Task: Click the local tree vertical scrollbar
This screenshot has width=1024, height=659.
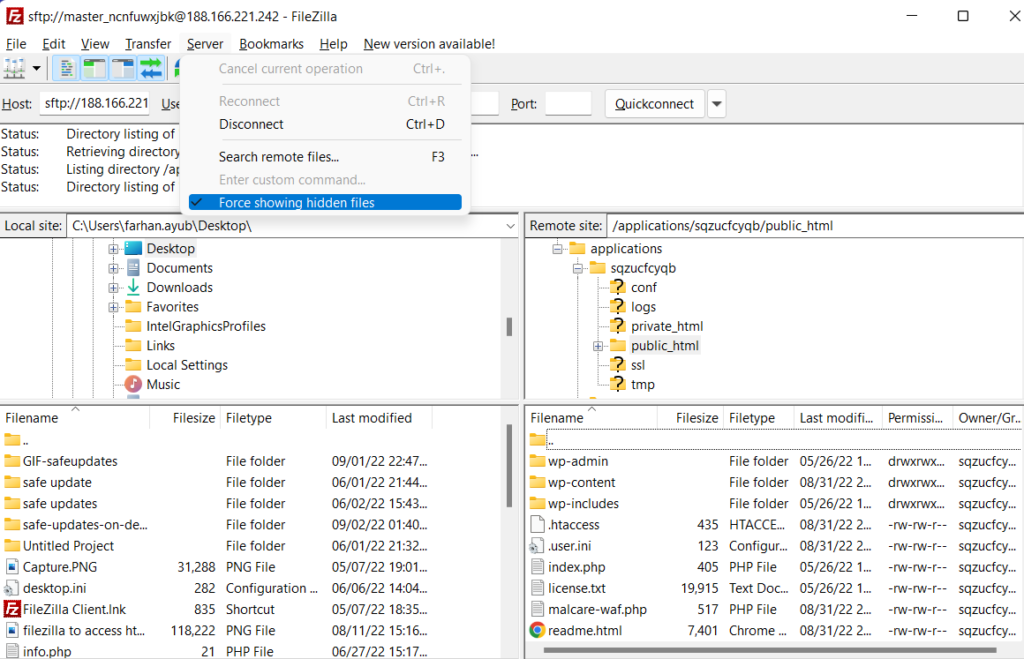Action: click(x=510, y=327)
